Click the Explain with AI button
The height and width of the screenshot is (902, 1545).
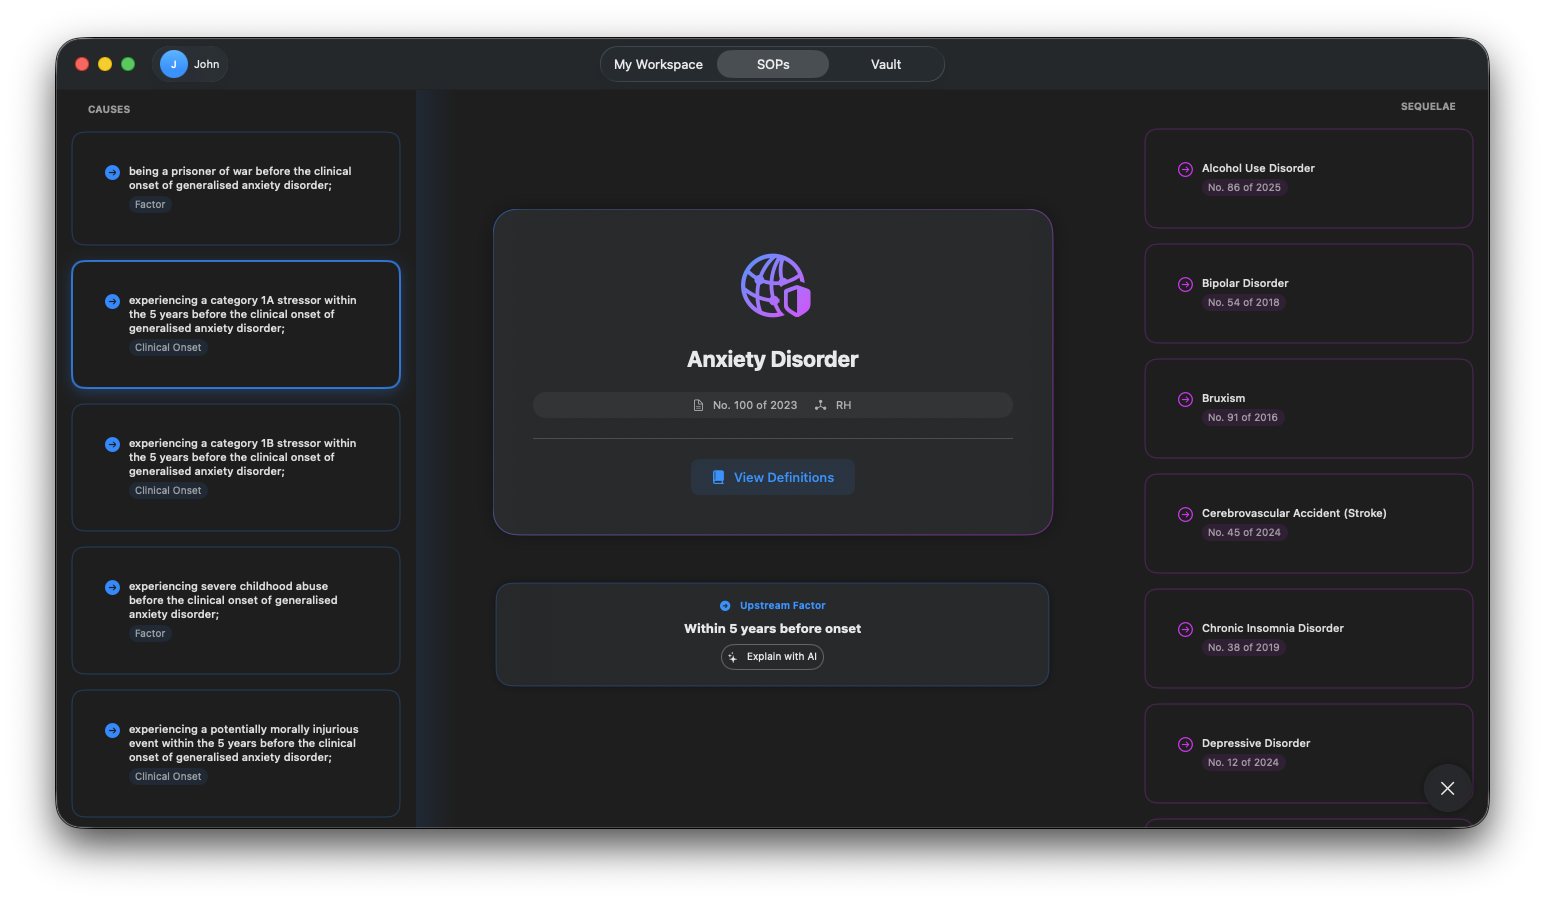(772, 657)
